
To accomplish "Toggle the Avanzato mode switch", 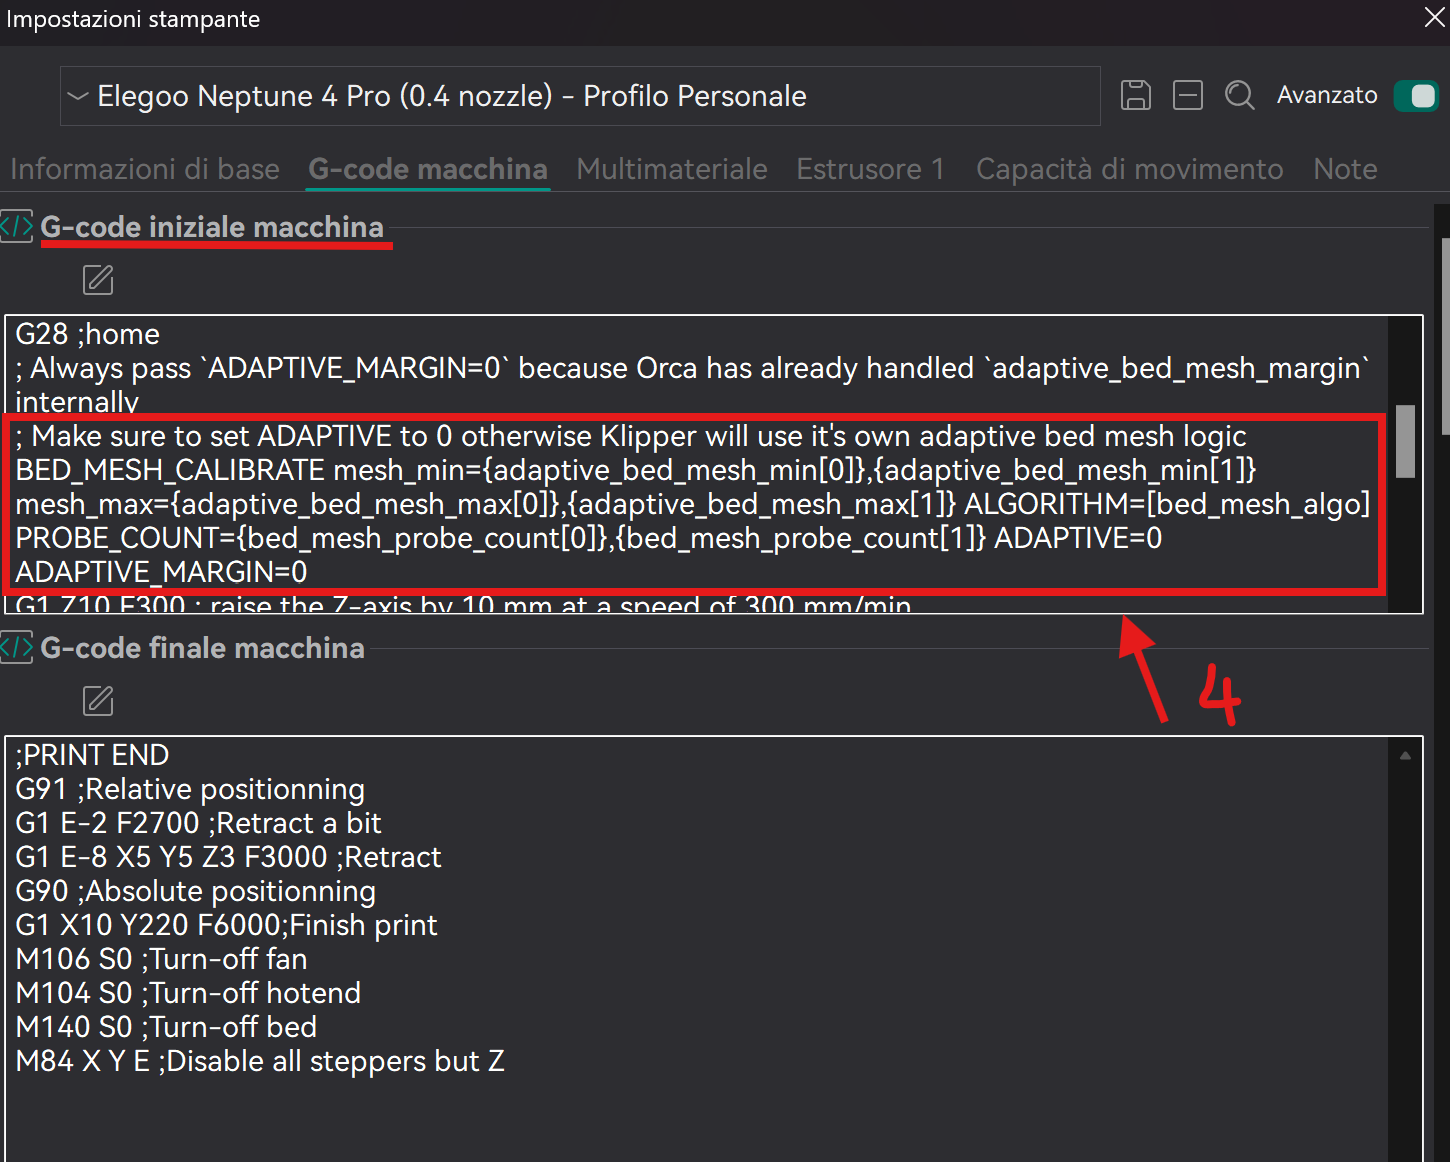I will coord(1416,96).
